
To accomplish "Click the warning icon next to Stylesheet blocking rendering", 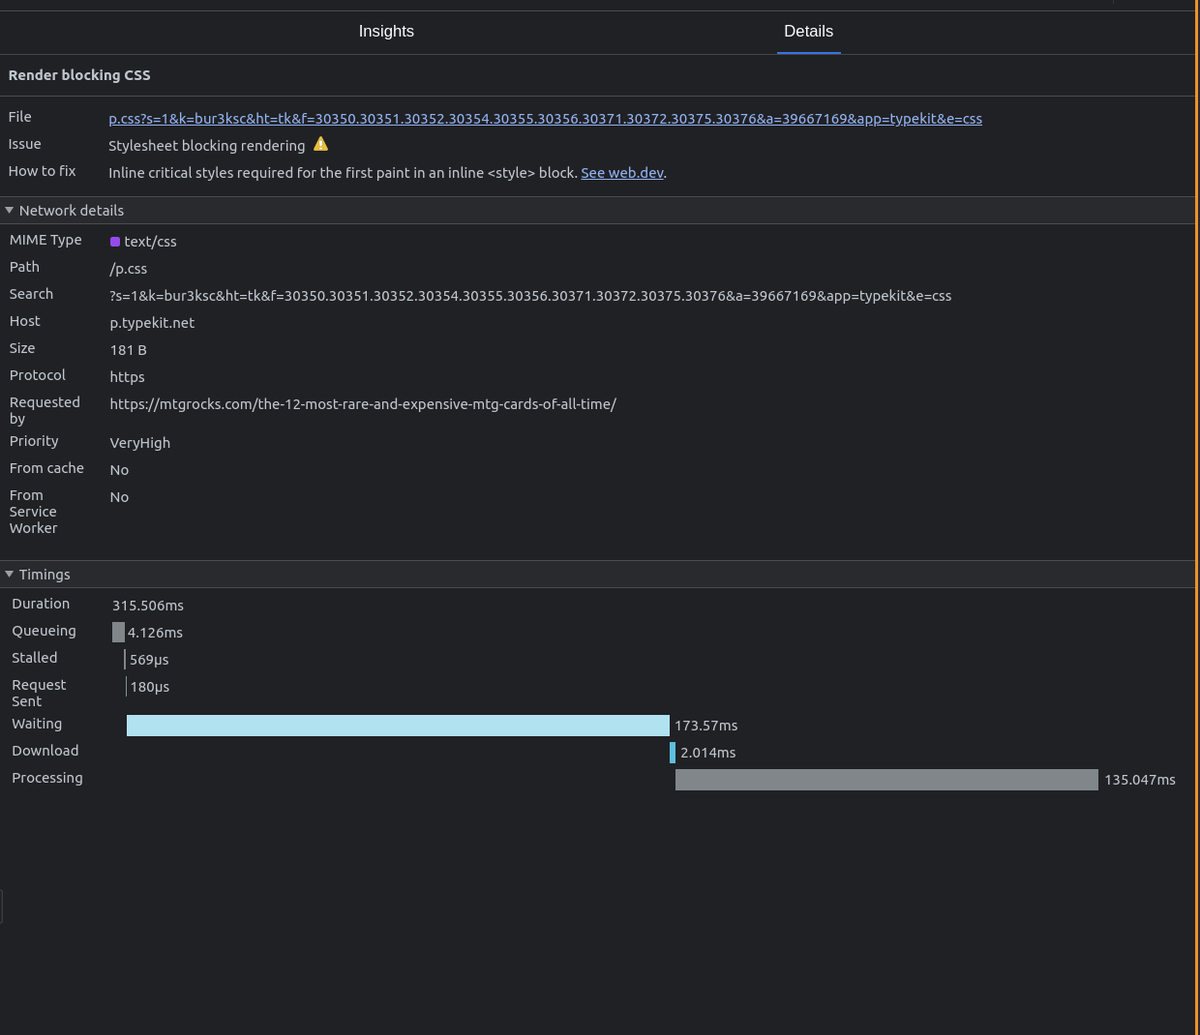I will tap(320, 143).
